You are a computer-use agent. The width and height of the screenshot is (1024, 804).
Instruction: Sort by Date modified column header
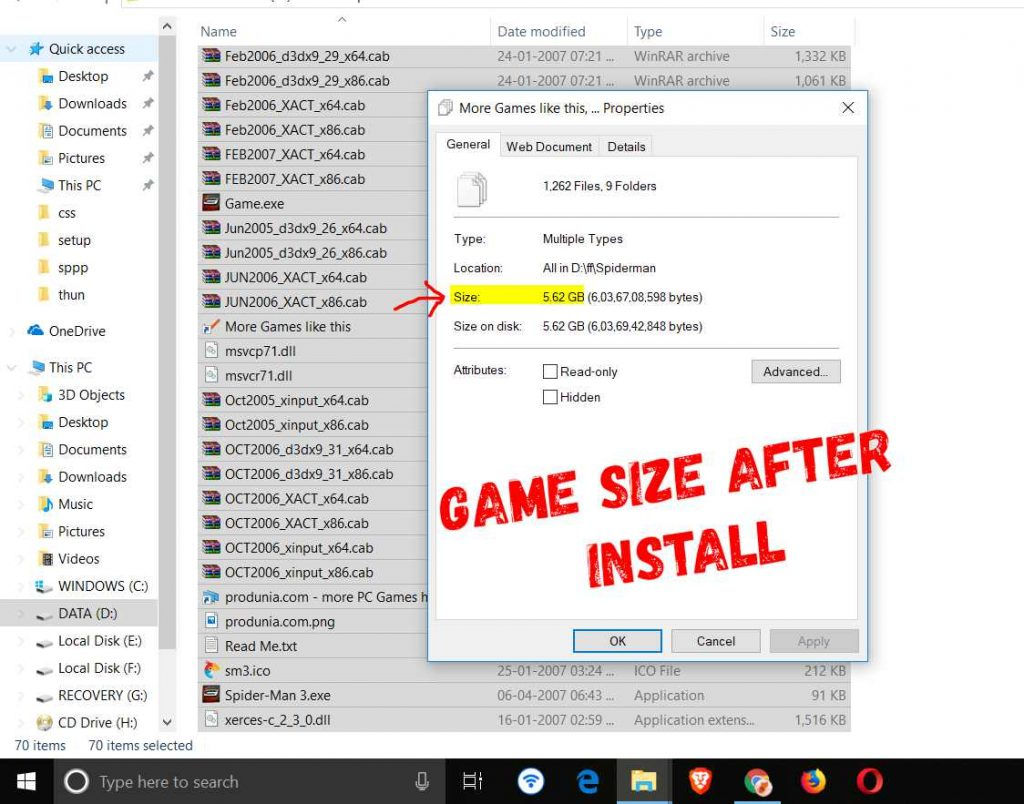(558, 31)
